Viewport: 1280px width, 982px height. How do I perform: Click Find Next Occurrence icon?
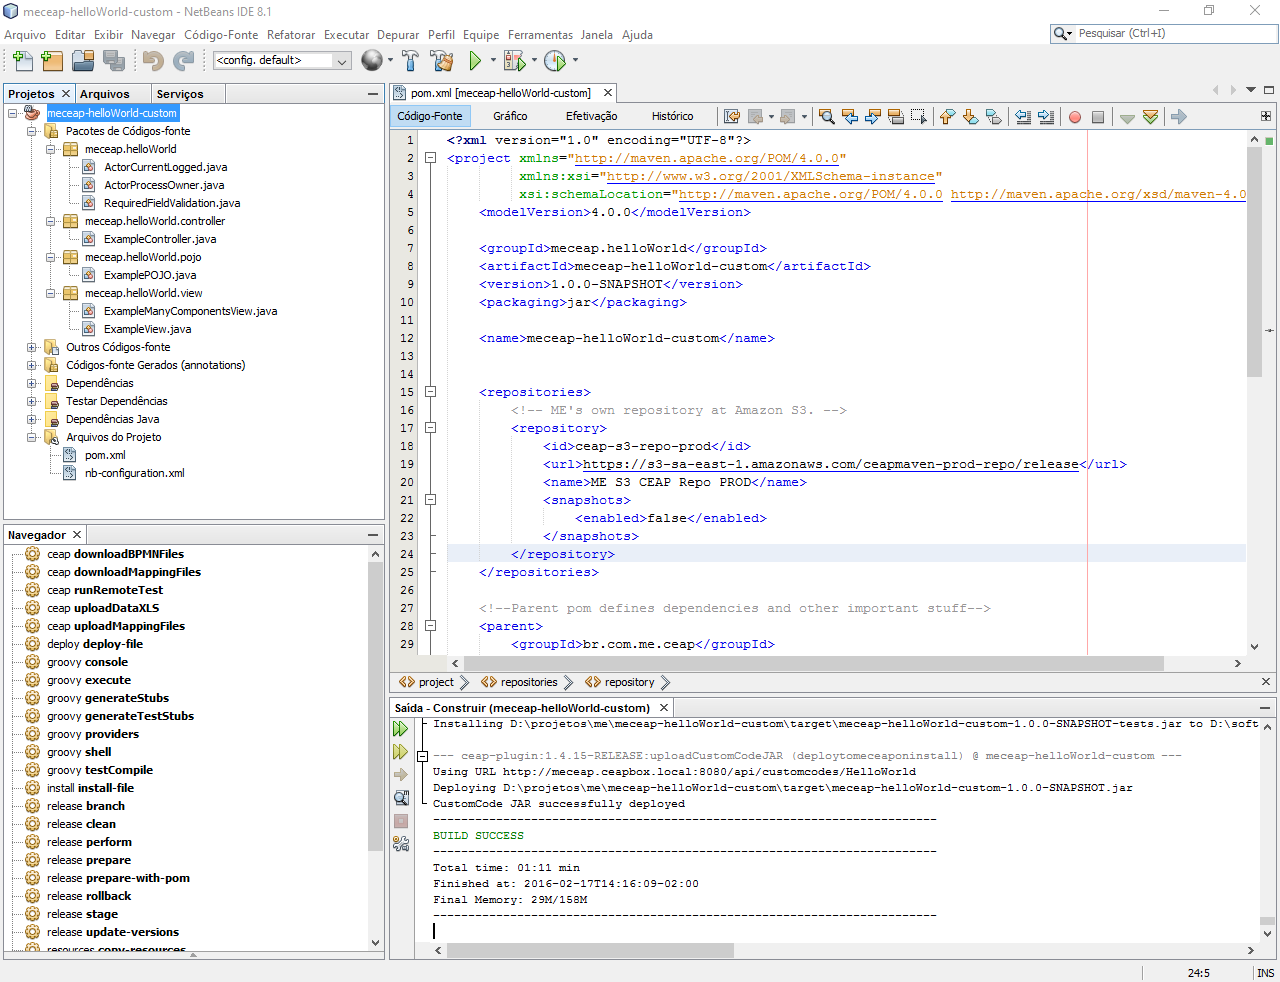(x=873, y=117)
